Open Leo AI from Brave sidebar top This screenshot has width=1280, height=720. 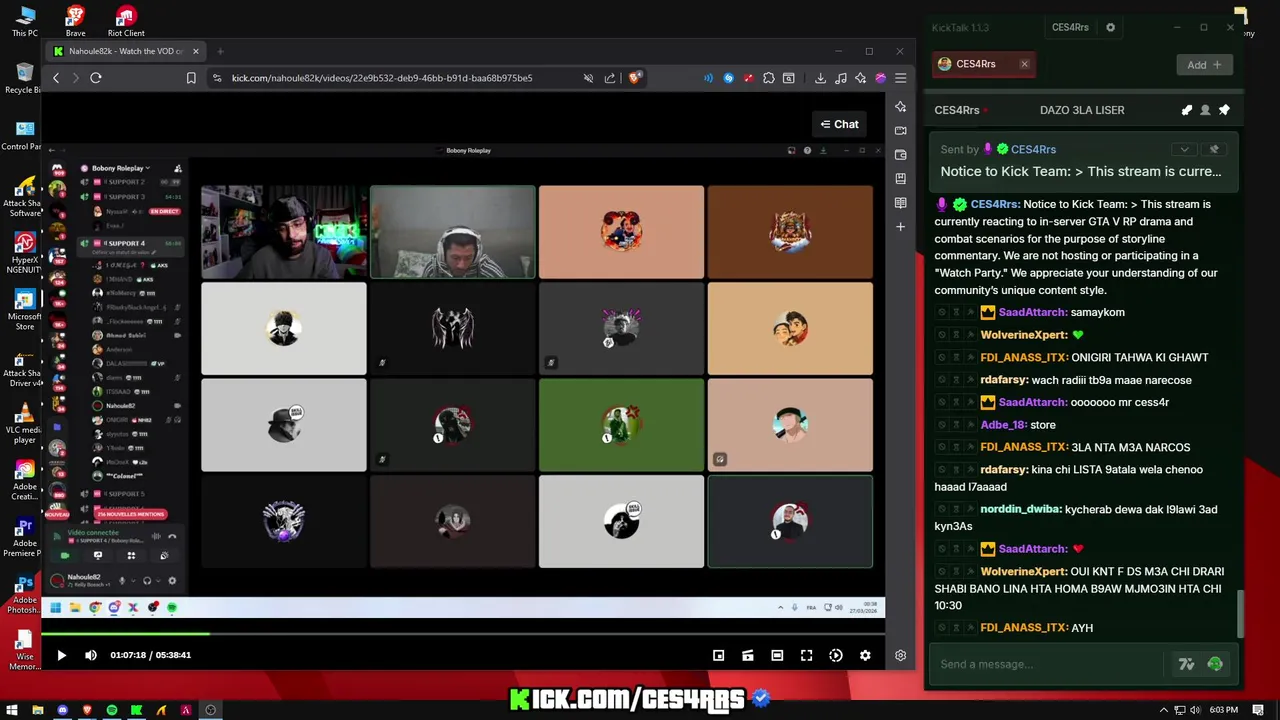[x=900, y=107]
